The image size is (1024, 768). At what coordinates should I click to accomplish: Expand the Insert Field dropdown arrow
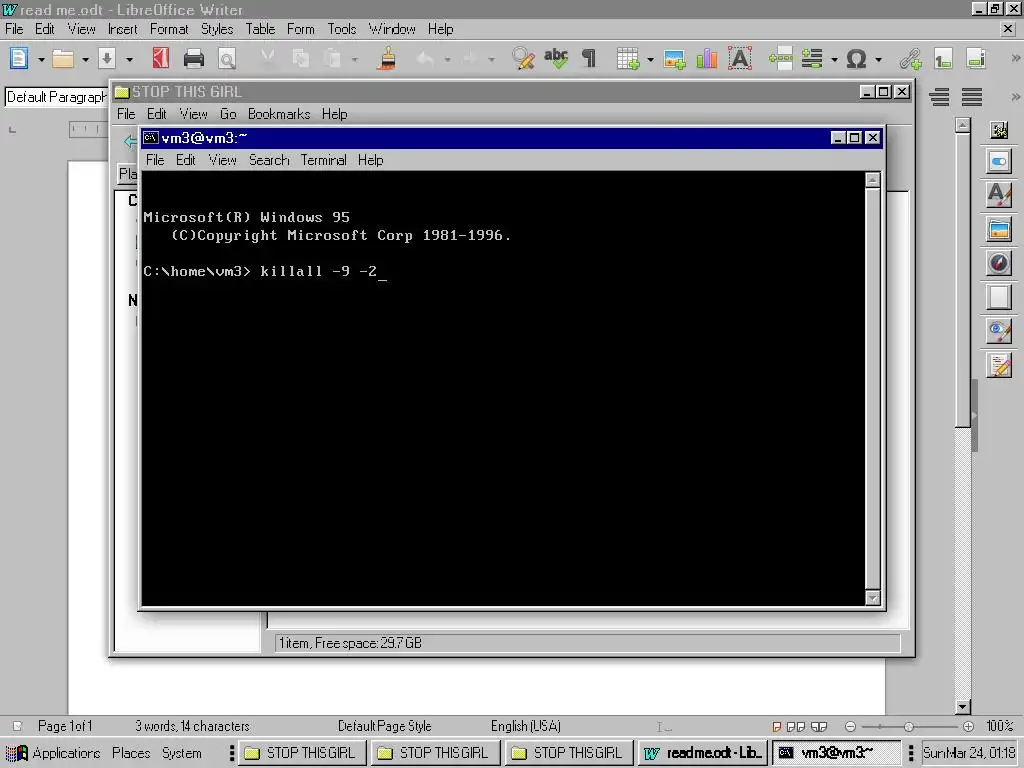tap(834, 59)
